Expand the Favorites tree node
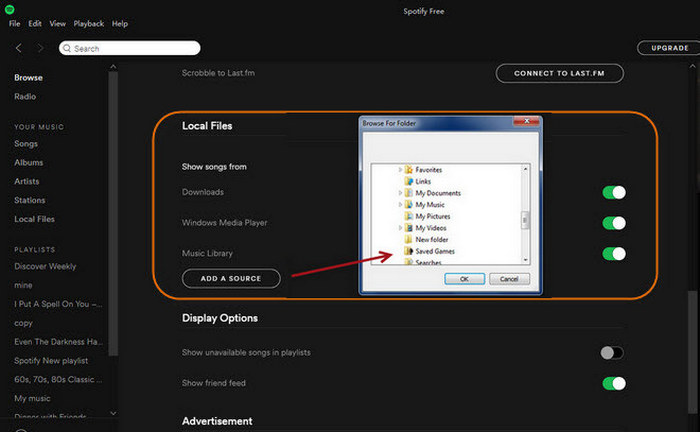 tap(400, 170)
